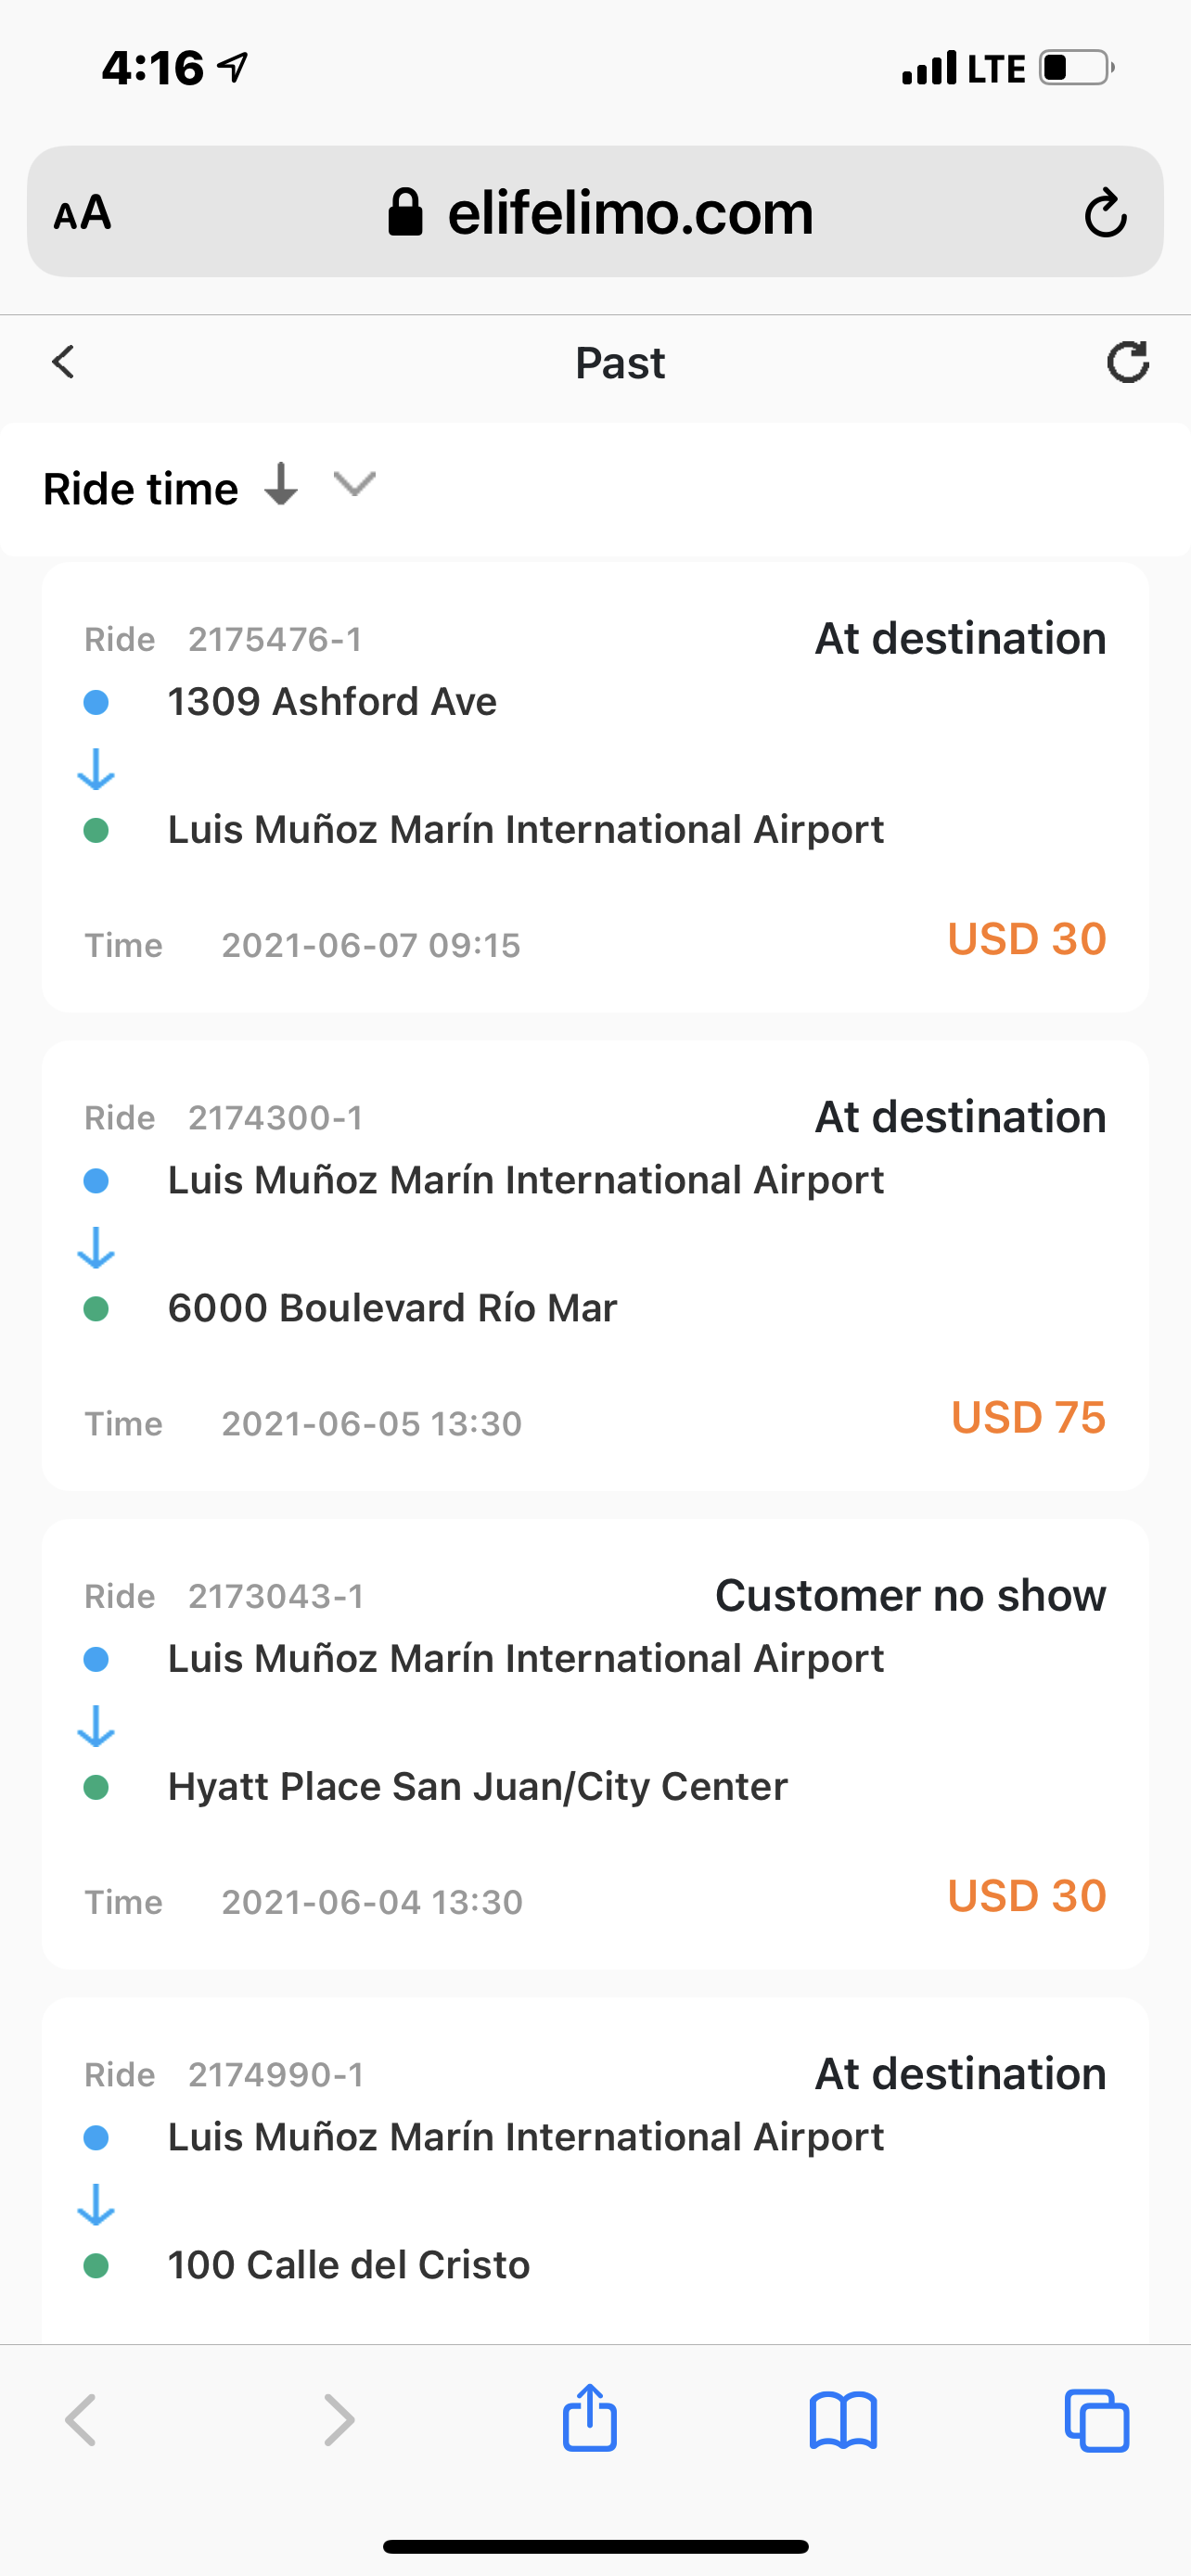The height and width of the screenshot is (2576, 1191).
Task: Select 6000 Boulevard Río Mar destination
Action: click(392, 1308)
